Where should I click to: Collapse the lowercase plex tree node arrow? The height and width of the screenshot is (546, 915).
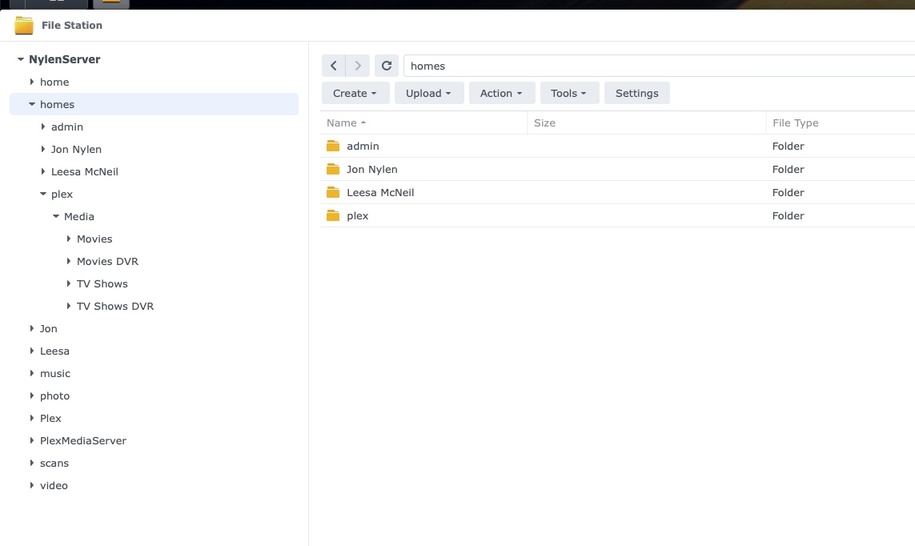click(43, 194)
